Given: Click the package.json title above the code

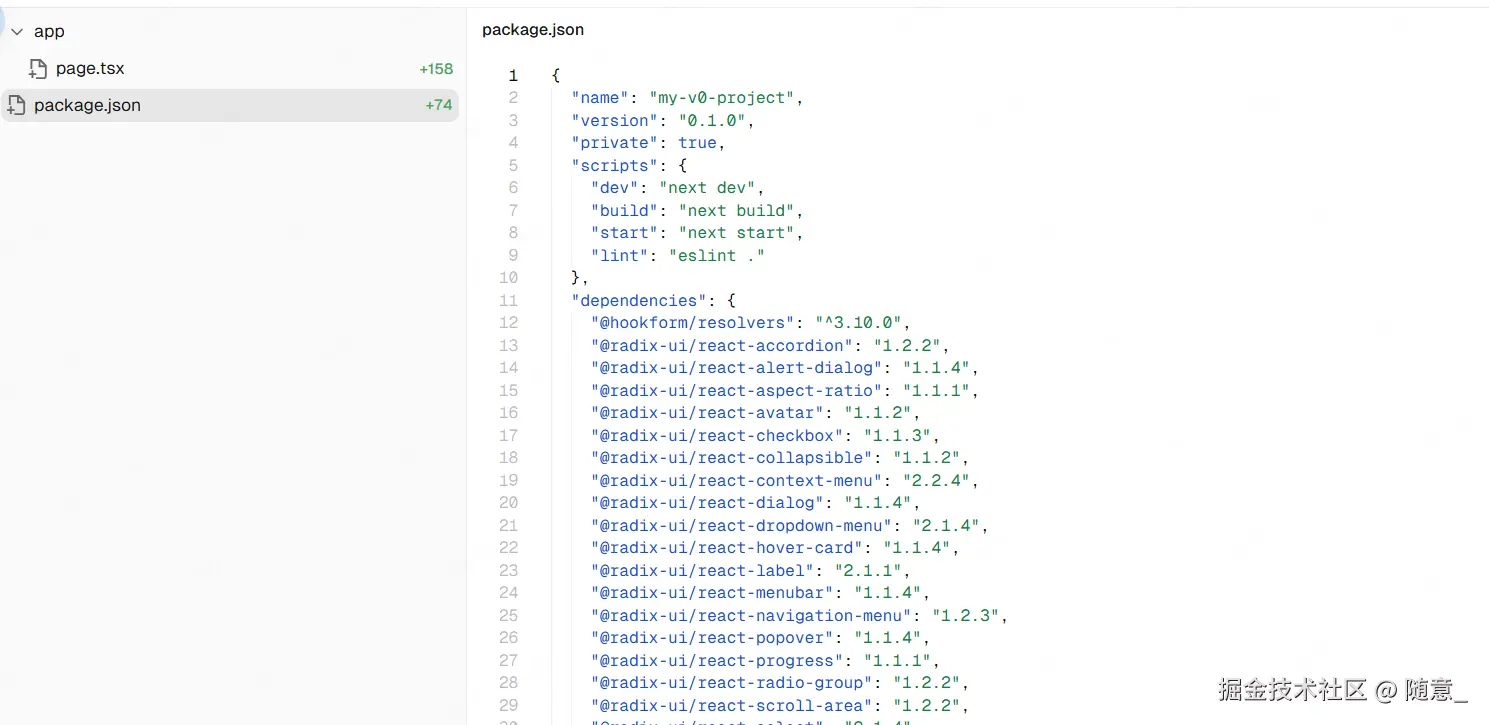Looking at the screenshot, I should click(x=533, y=30).
